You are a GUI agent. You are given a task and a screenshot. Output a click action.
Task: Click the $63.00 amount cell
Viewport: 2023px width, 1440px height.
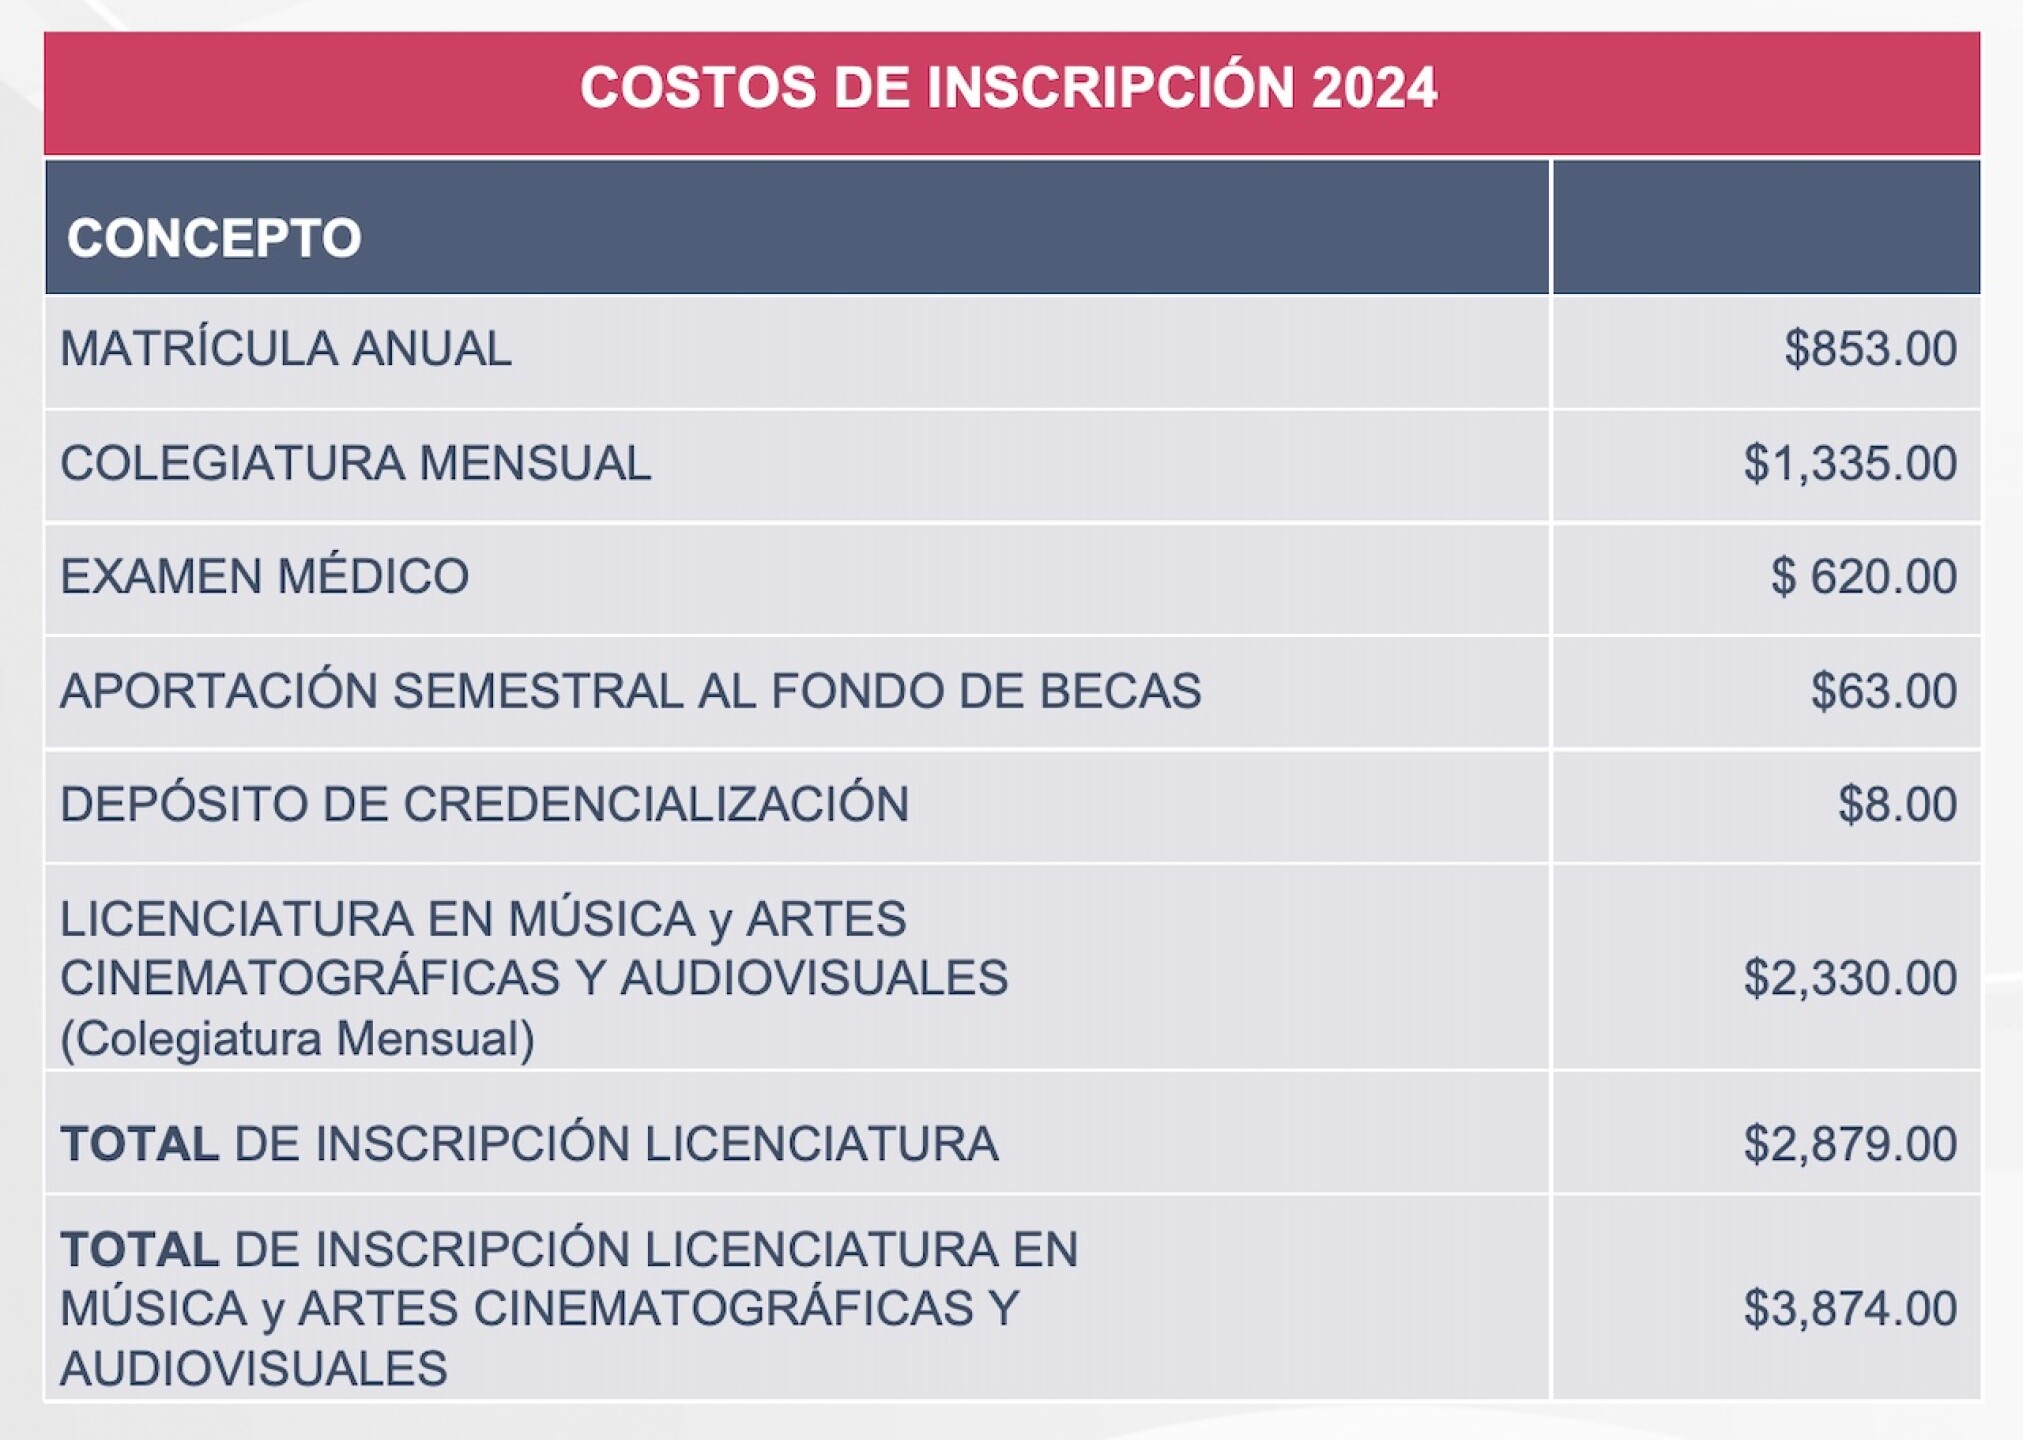1882,691
